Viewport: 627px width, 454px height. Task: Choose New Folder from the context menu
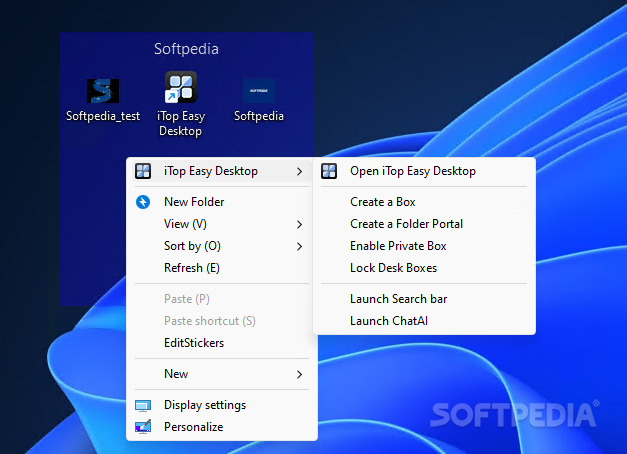point(222,202)
